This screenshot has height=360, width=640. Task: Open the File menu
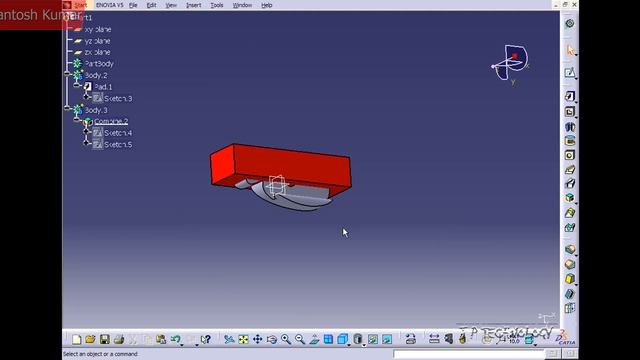point(133,5)
